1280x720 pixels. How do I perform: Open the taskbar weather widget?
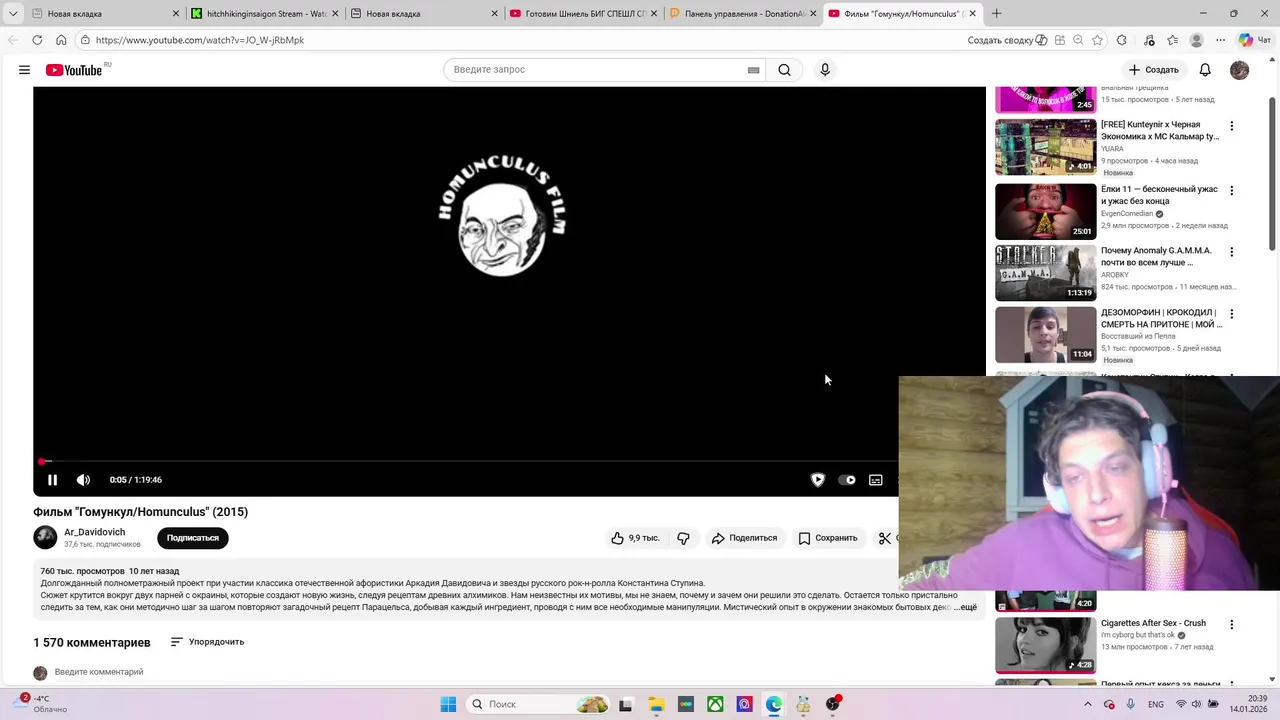(42, 704)
